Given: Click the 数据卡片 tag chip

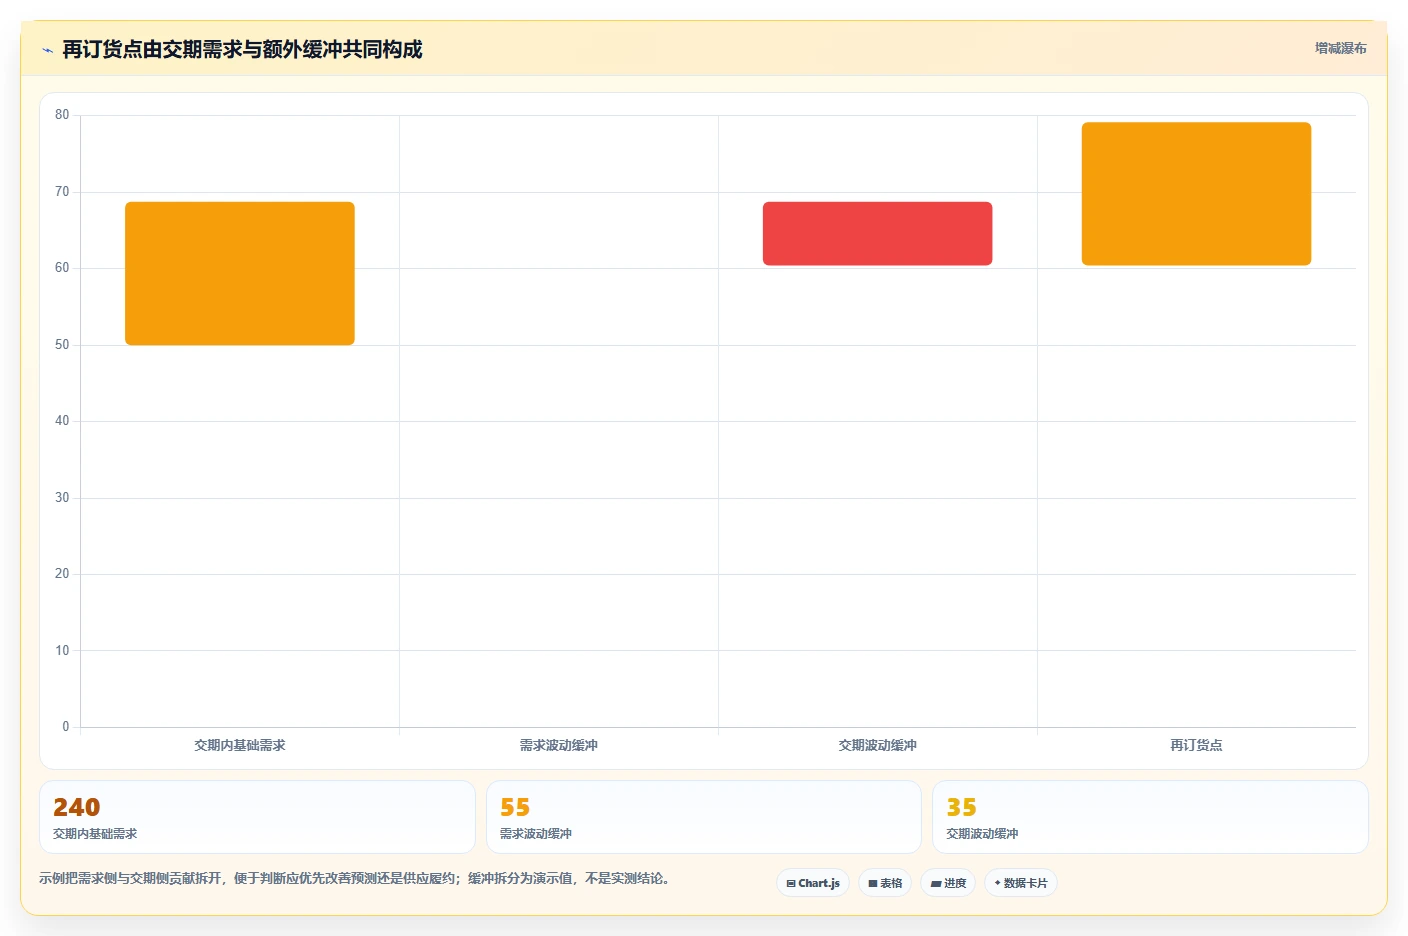Looking at the screenshot, I should [x=1021, y=883].
